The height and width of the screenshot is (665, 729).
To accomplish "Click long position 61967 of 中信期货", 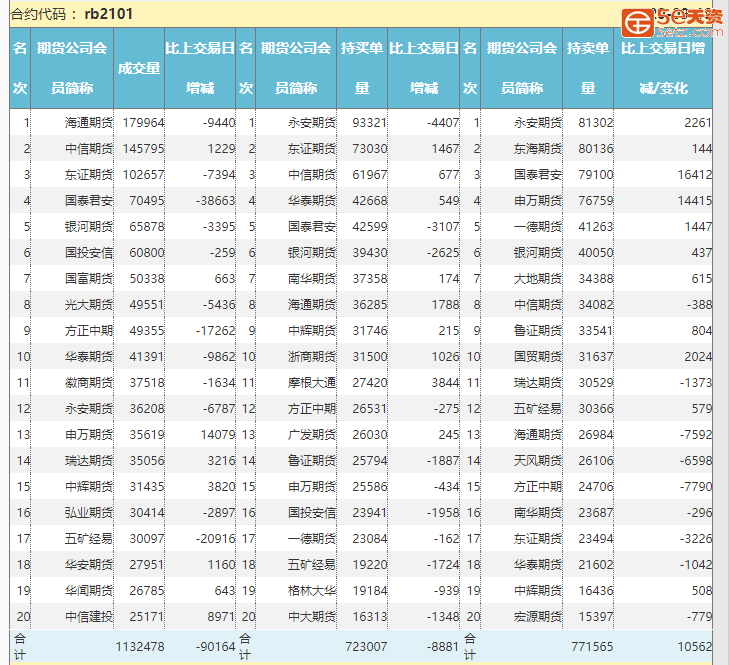I will 370,175.
